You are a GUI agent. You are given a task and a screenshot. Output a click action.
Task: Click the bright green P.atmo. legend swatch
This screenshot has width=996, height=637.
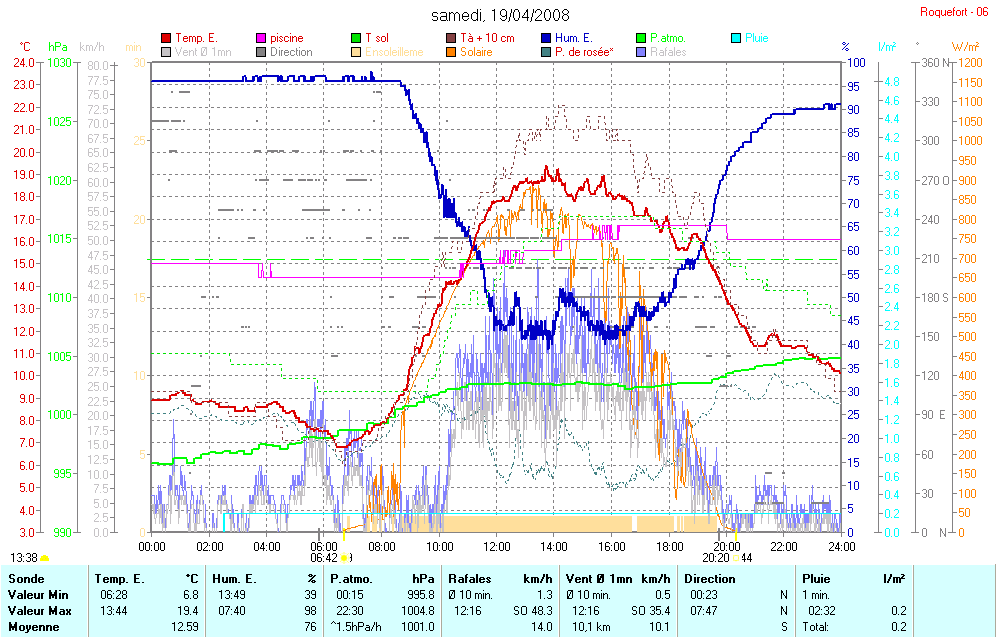(x=641, y=38)
